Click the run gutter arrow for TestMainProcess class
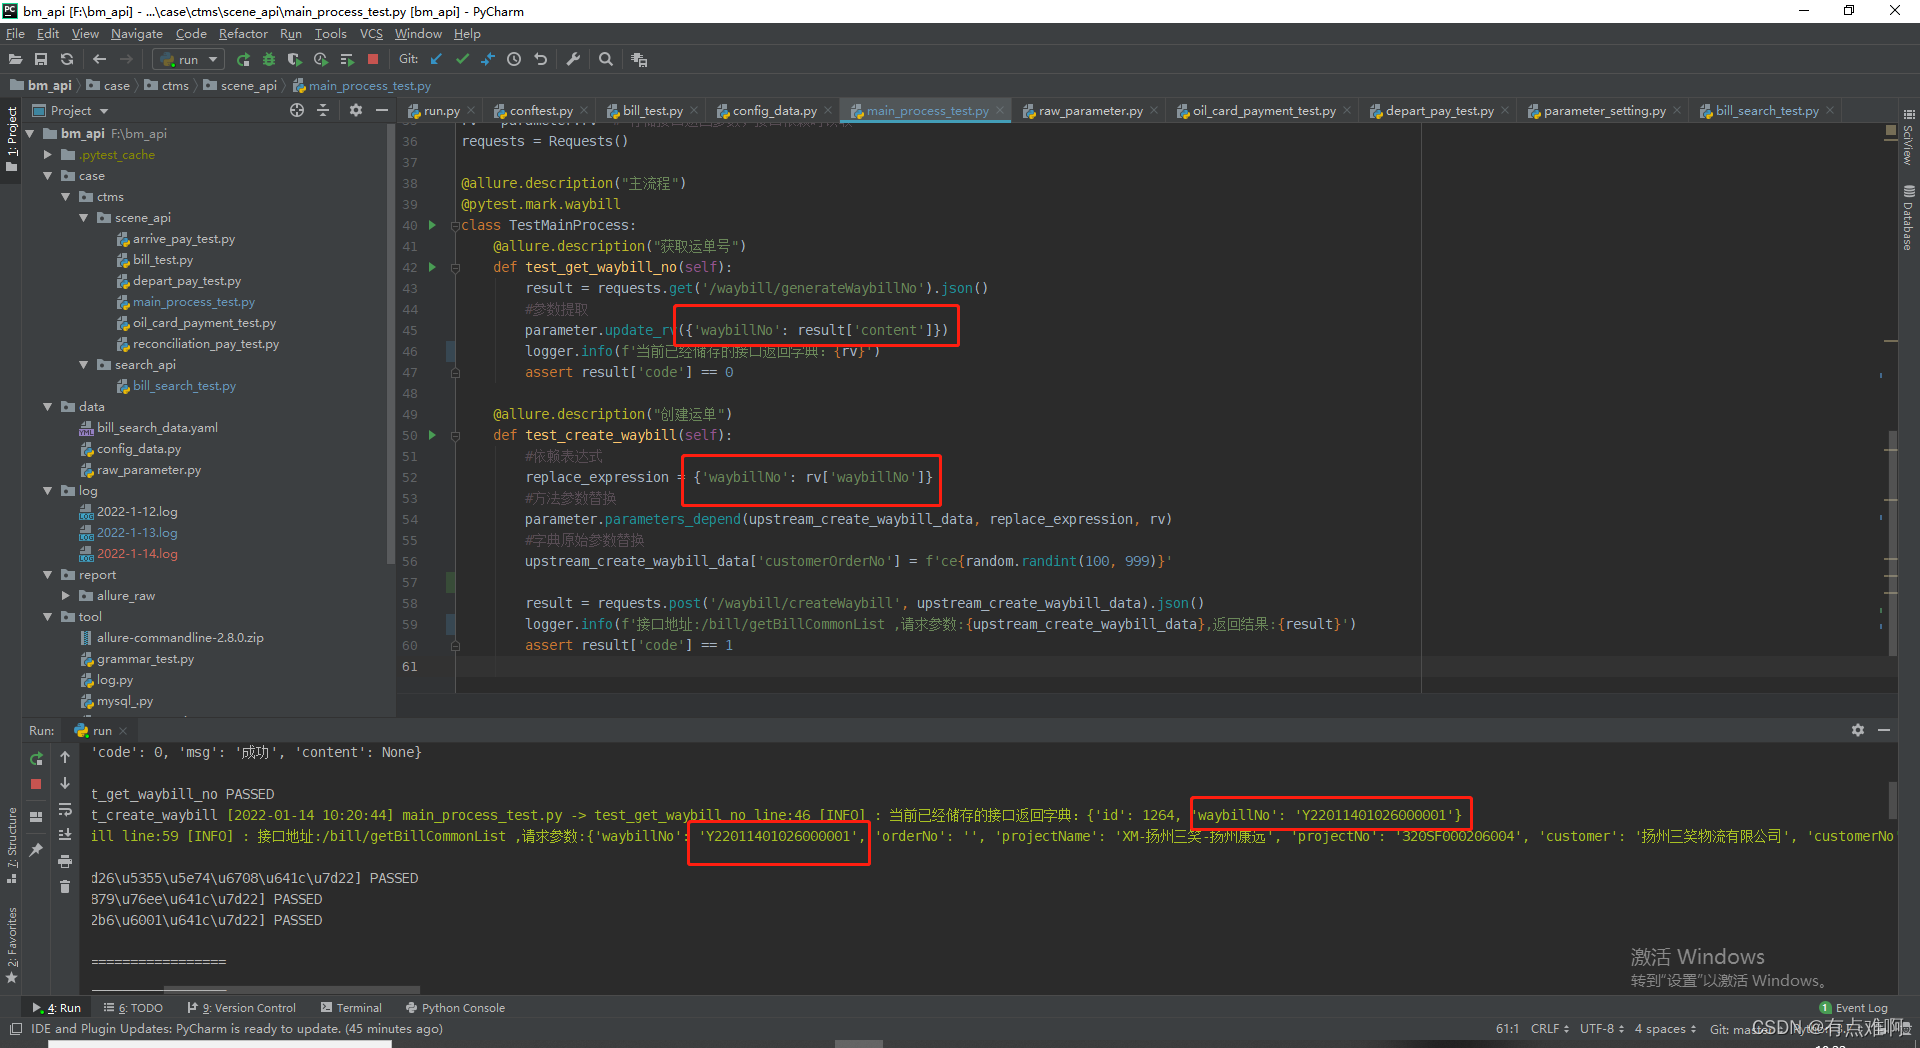This screenshot has width=1920, height=1048. point(432,225)
